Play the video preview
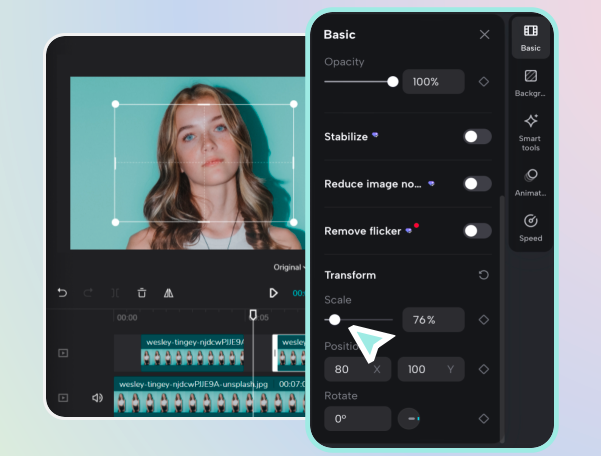601x456 pixels. (273, 293)
